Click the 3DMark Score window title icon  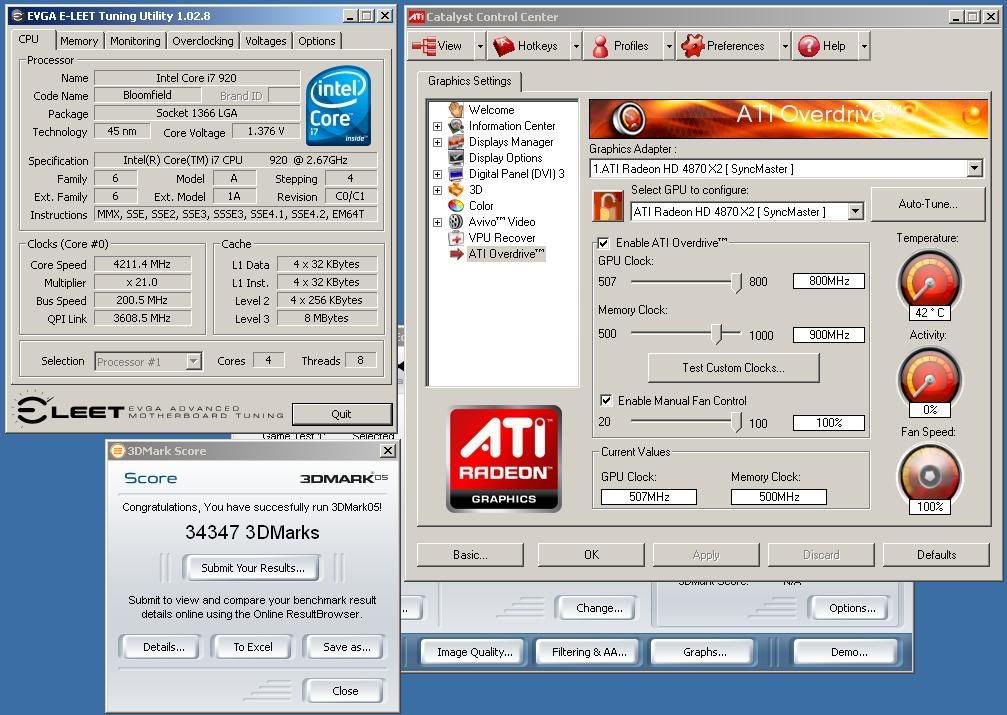point(118,451)
